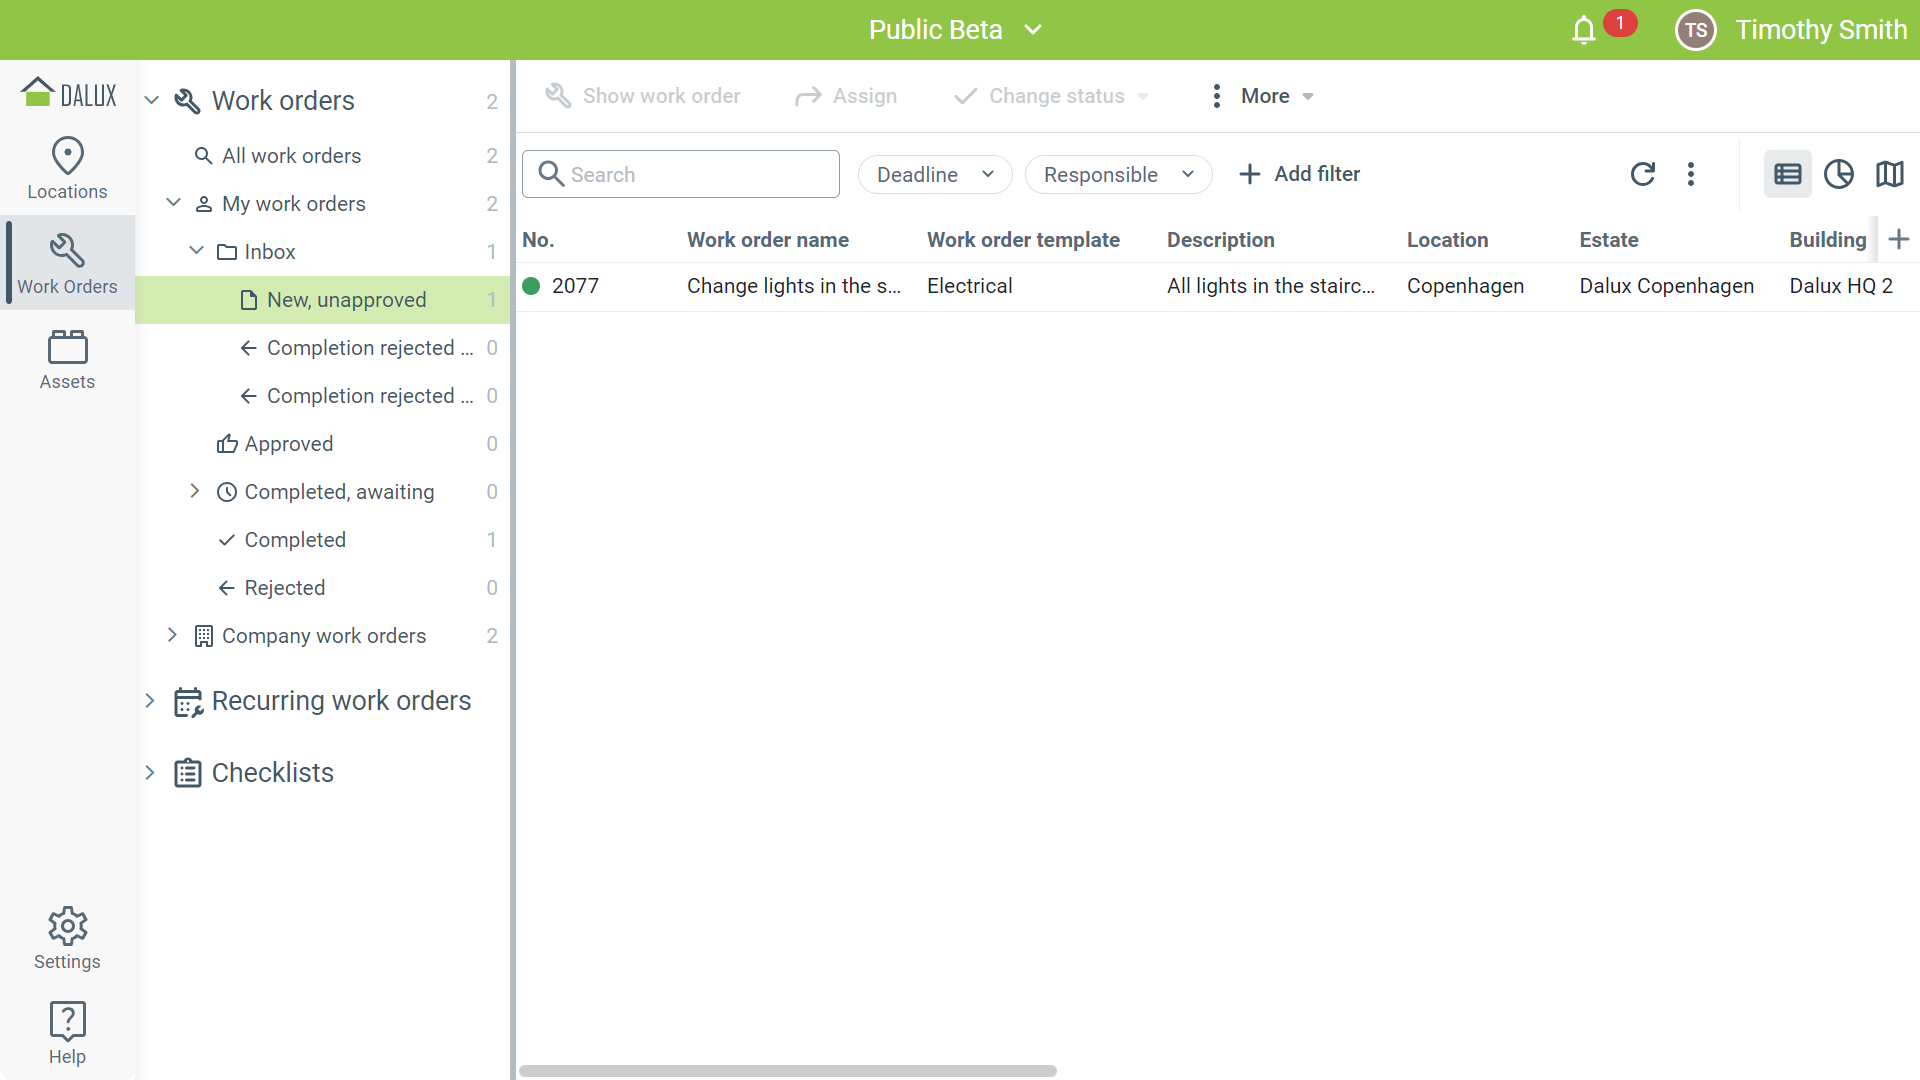This screenshot has height=1080, width=1920.
Task: Open the Responsible filter dropdown
Action: (1118, 174)
